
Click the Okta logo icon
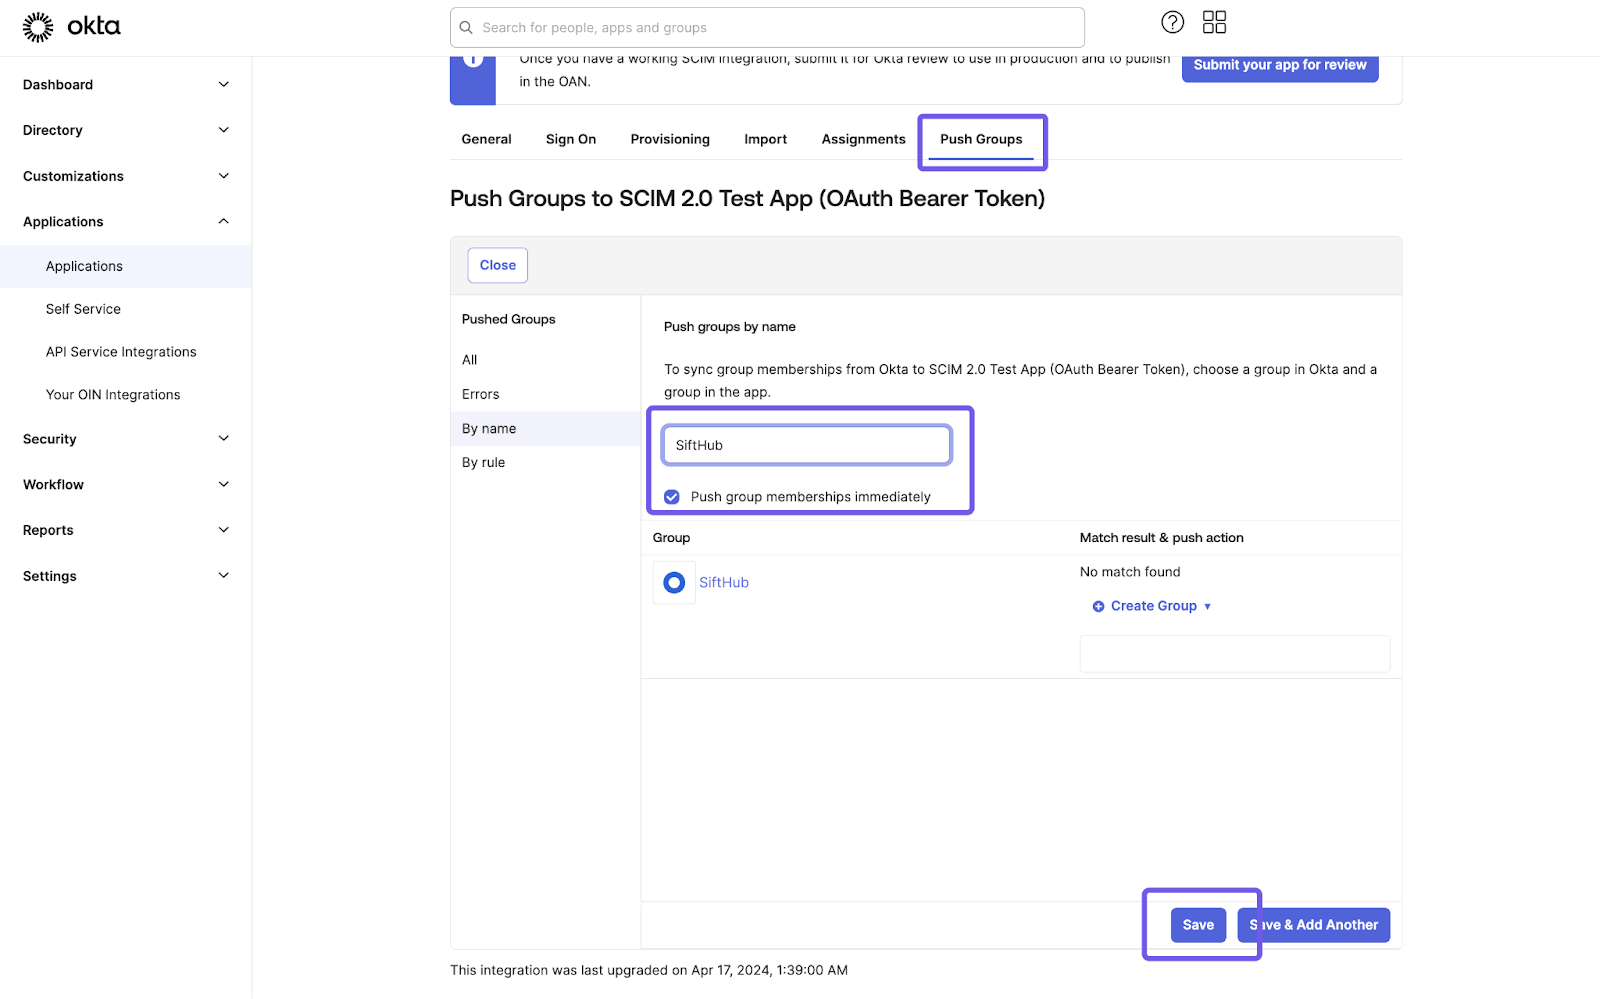click(x=38, y=27)
